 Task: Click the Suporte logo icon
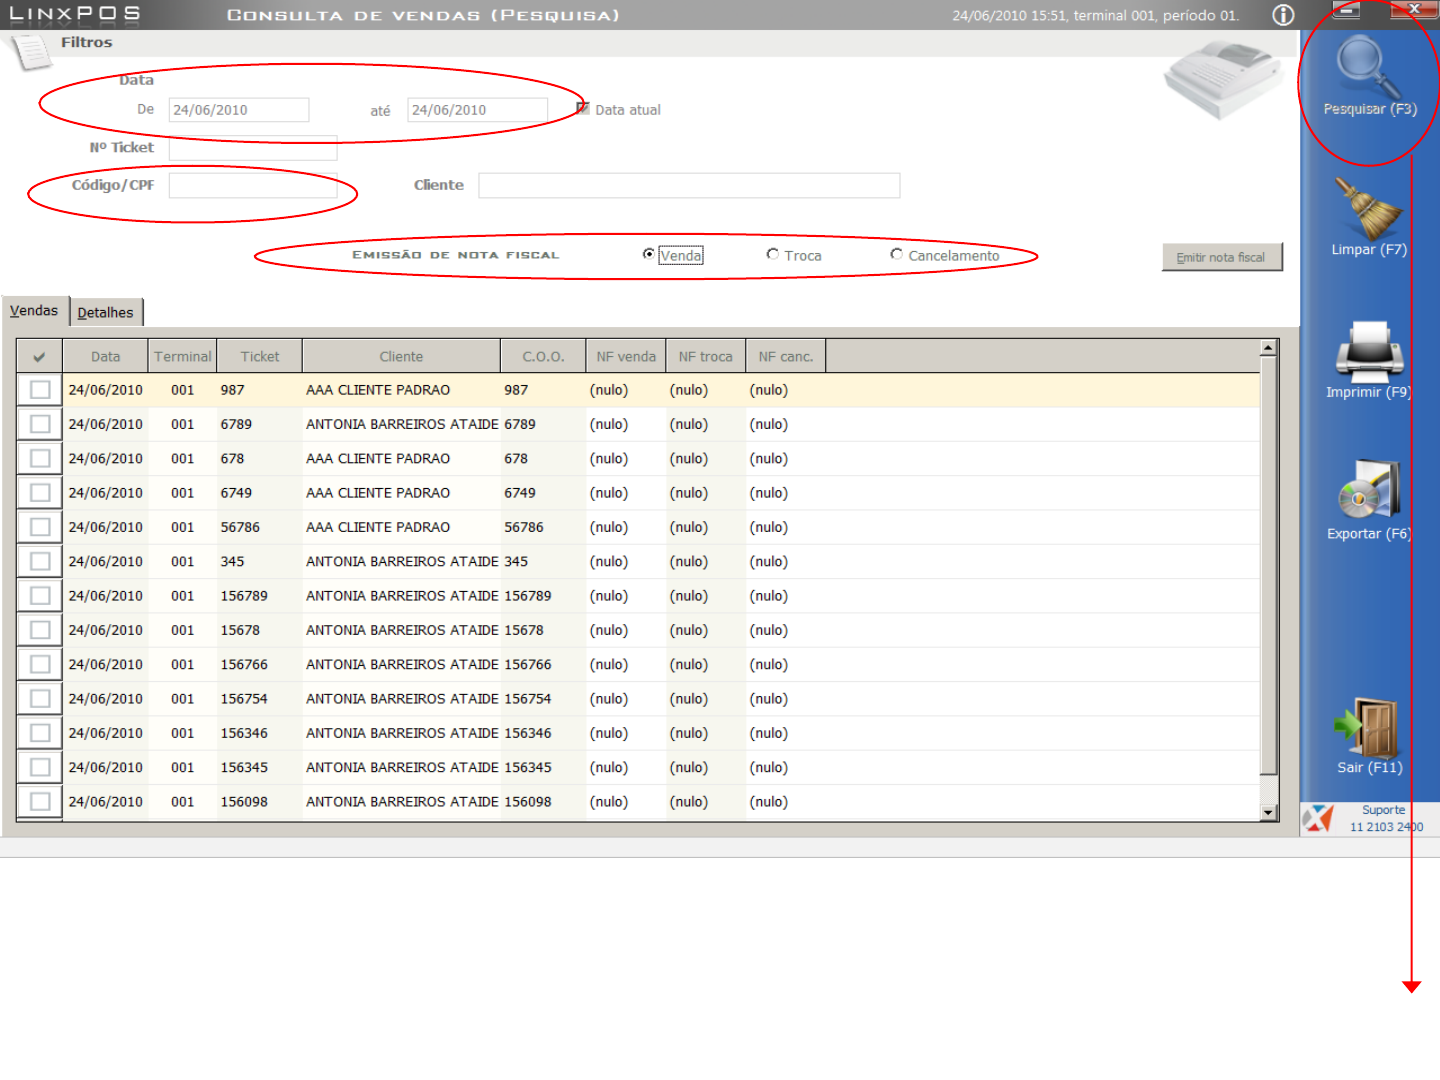(x=1318, y=818)
